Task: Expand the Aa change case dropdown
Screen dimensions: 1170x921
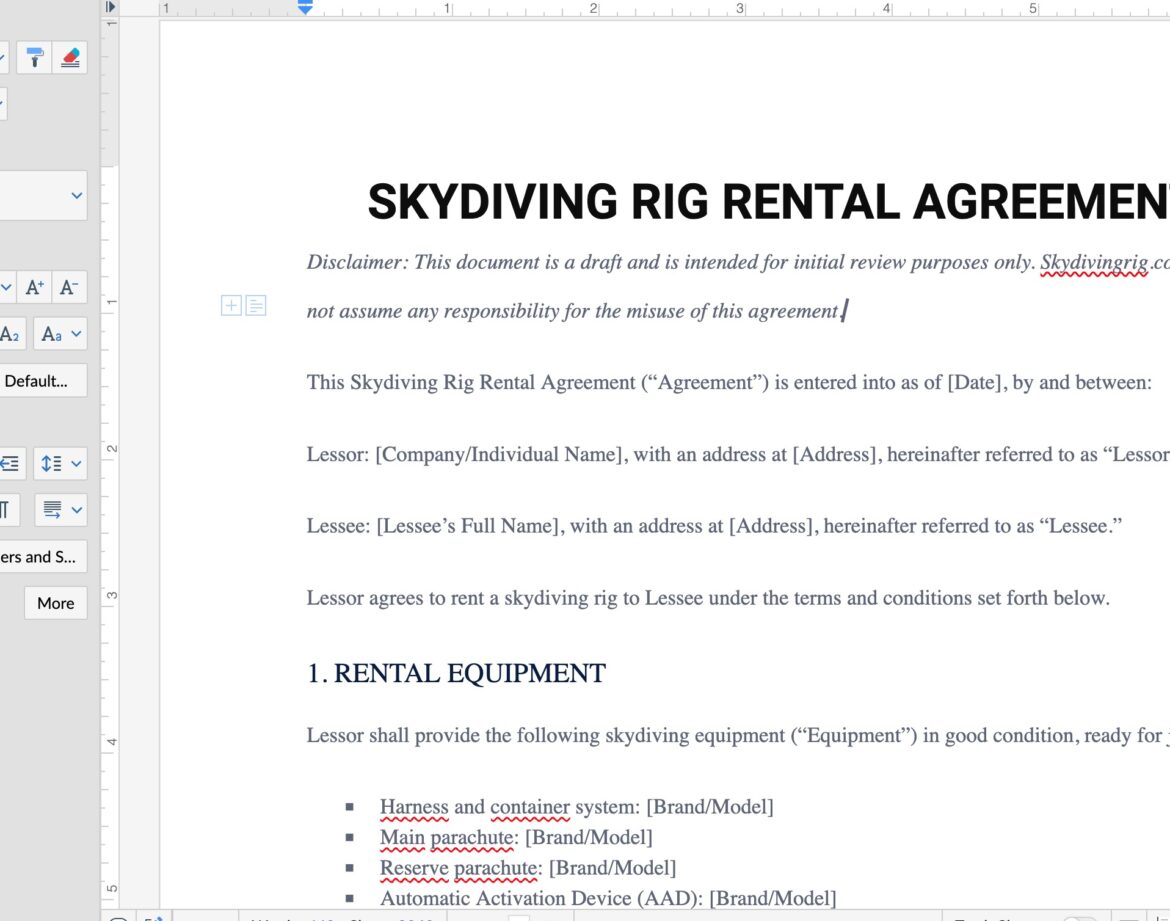Action: coord(61,334)
